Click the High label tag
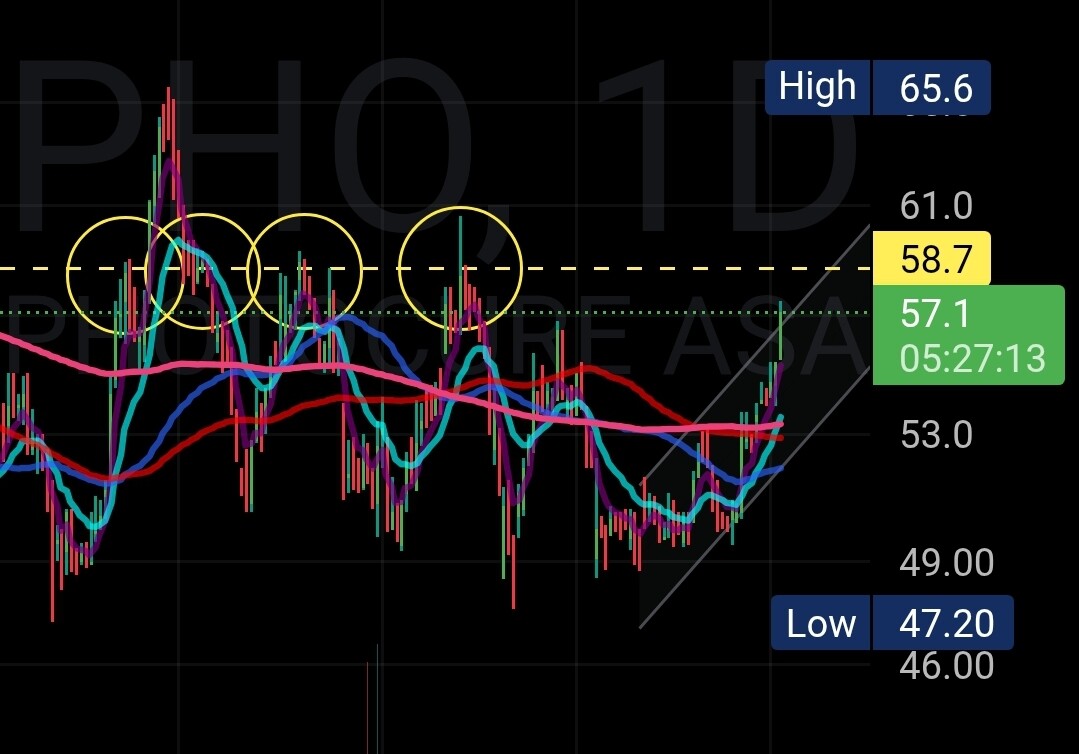This screenshot has height=754, width=1079. coord(818,87)
